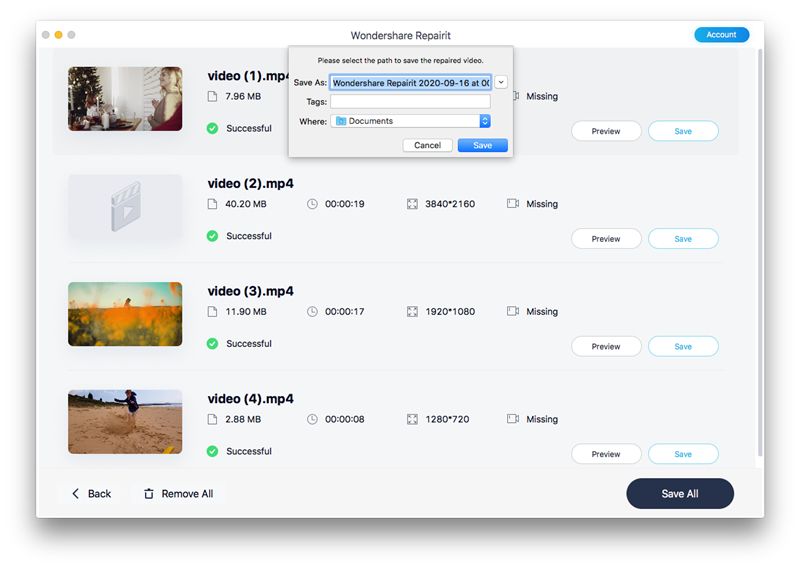Screen dimensions: 800x569
Task: Expand the save dialog with the chevron button
Action: point(501,82)
